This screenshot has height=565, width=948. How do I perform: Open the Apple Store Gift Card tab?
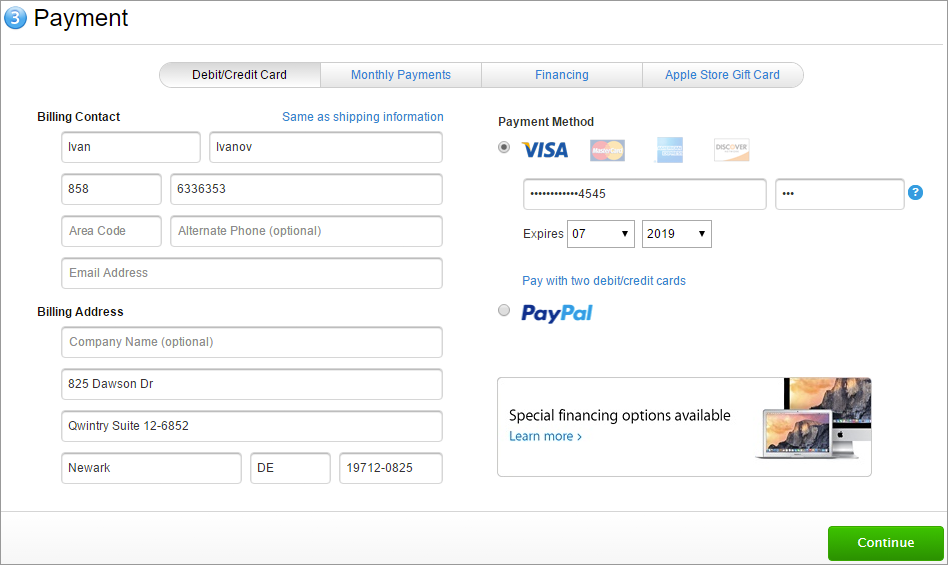click(x=722, y=75)
